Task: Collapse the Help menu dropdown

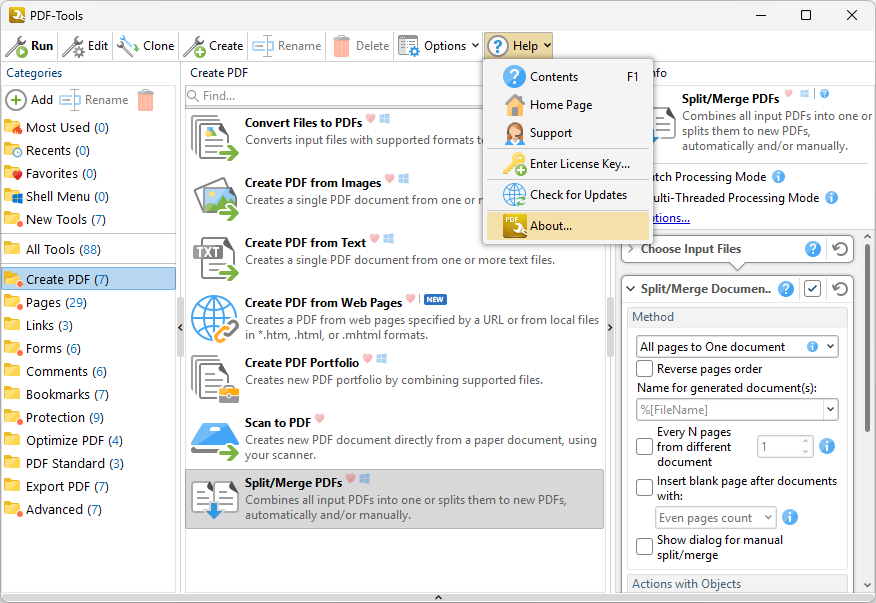Action: point(519,46)
